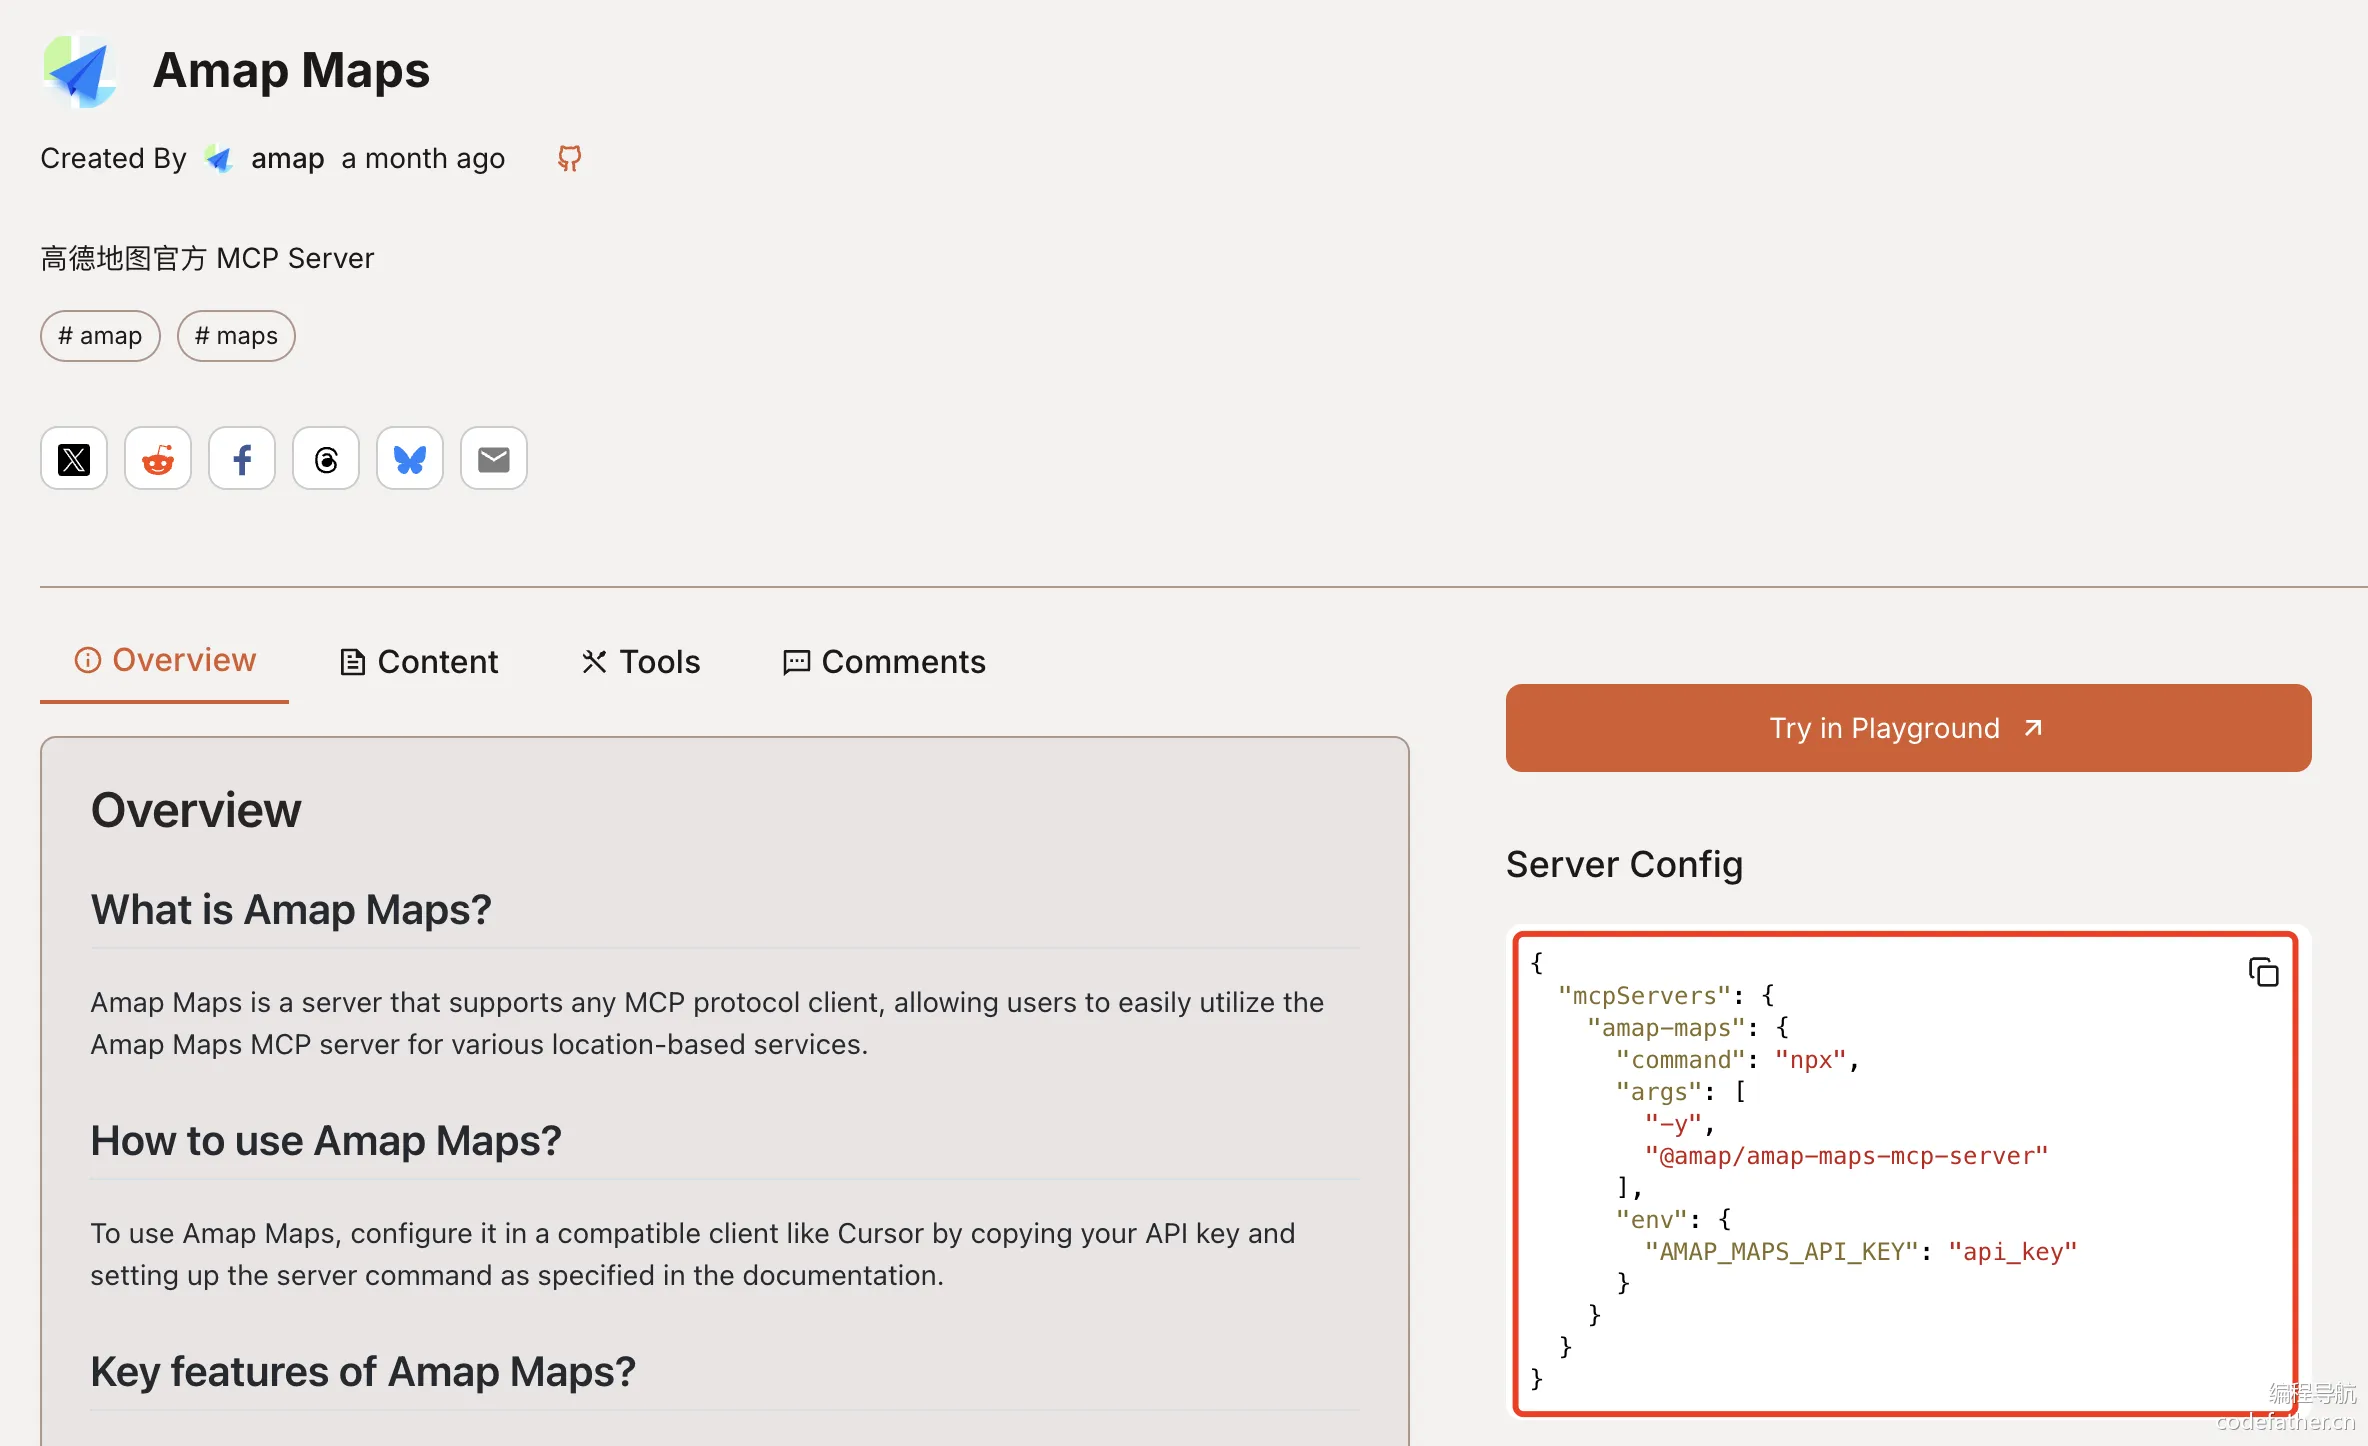The height and width of the screenshot is (1446, 2368).
Task: Open the amap creator profile link
Action: click(x=287, y=158)
